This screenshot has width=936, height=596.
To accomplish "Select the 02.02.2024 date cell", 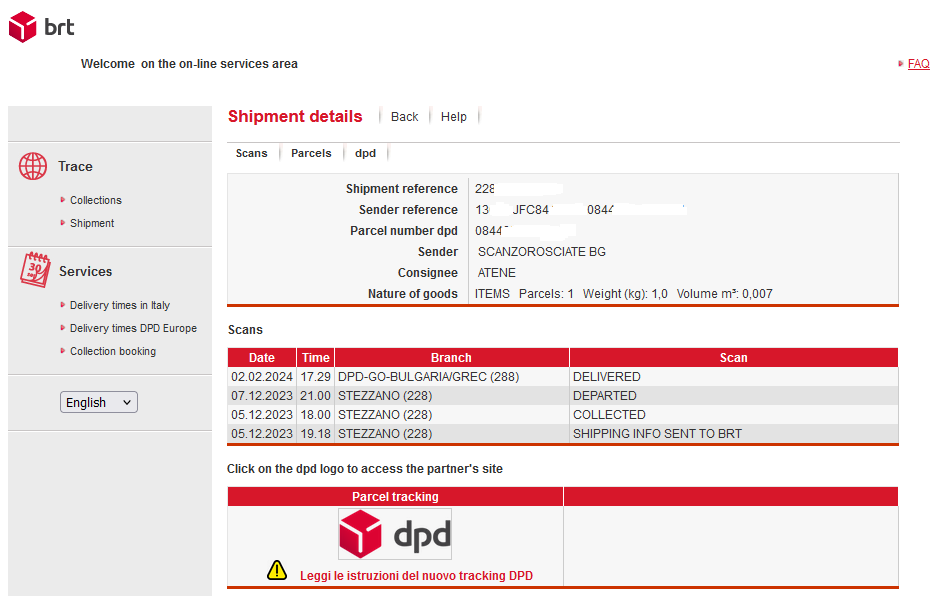I will pyautogui.click(x=261, y=377).
